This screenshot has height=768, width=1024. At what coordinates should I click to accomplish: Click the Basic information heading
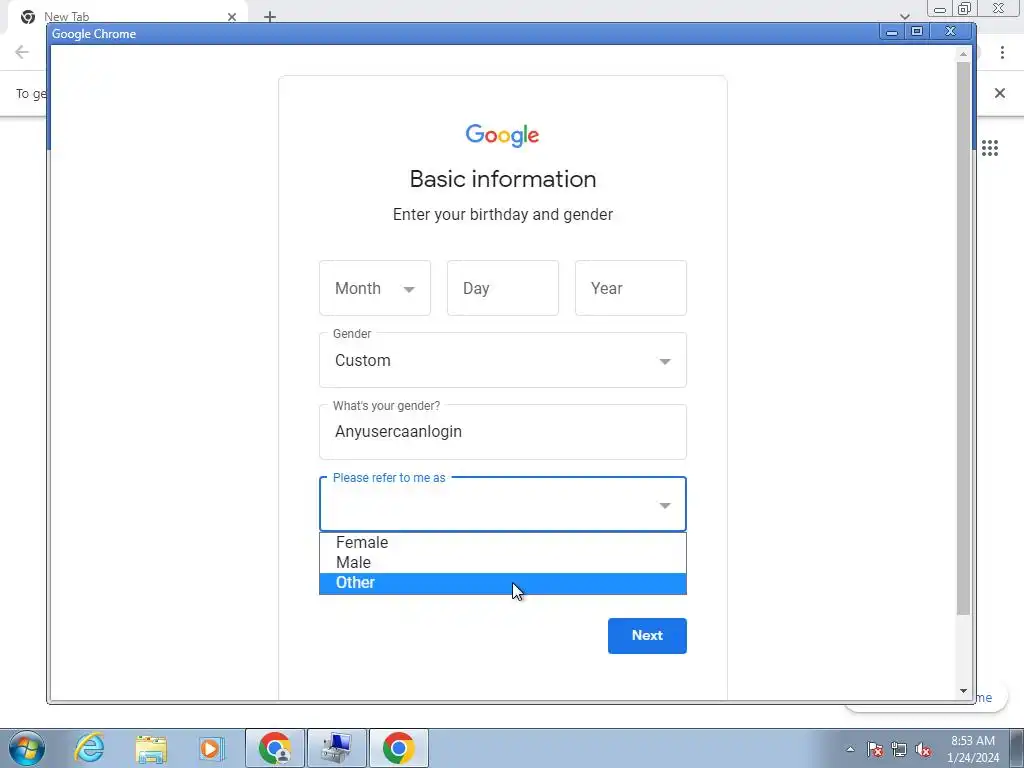(503, 179)
